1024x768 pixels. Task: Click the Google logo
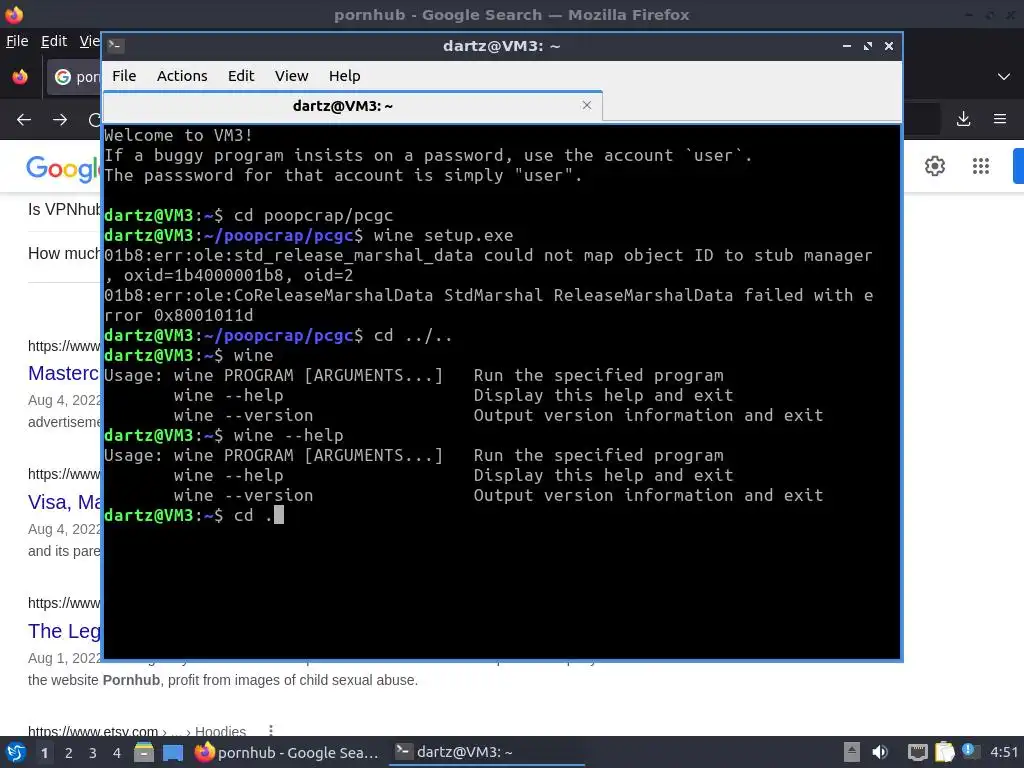coord(63,168)
